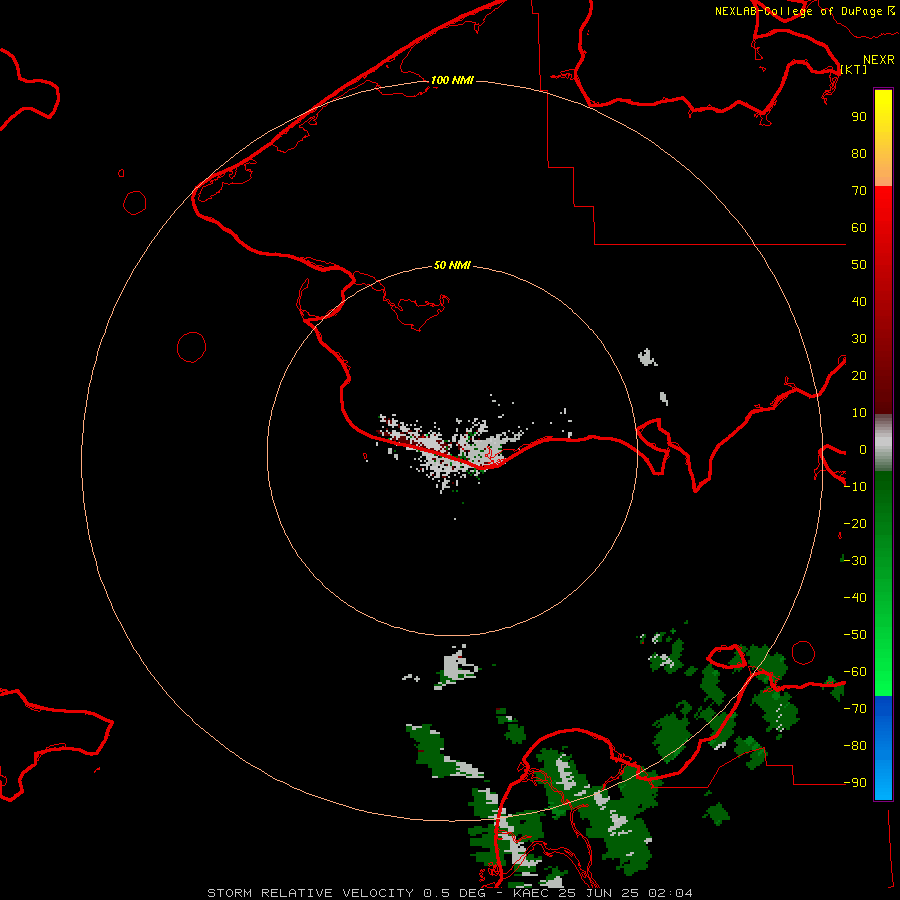This screenshot has height=900, width=900.
Task: Click the "0" value on the velocity scale
Action: tap(863, 450)
